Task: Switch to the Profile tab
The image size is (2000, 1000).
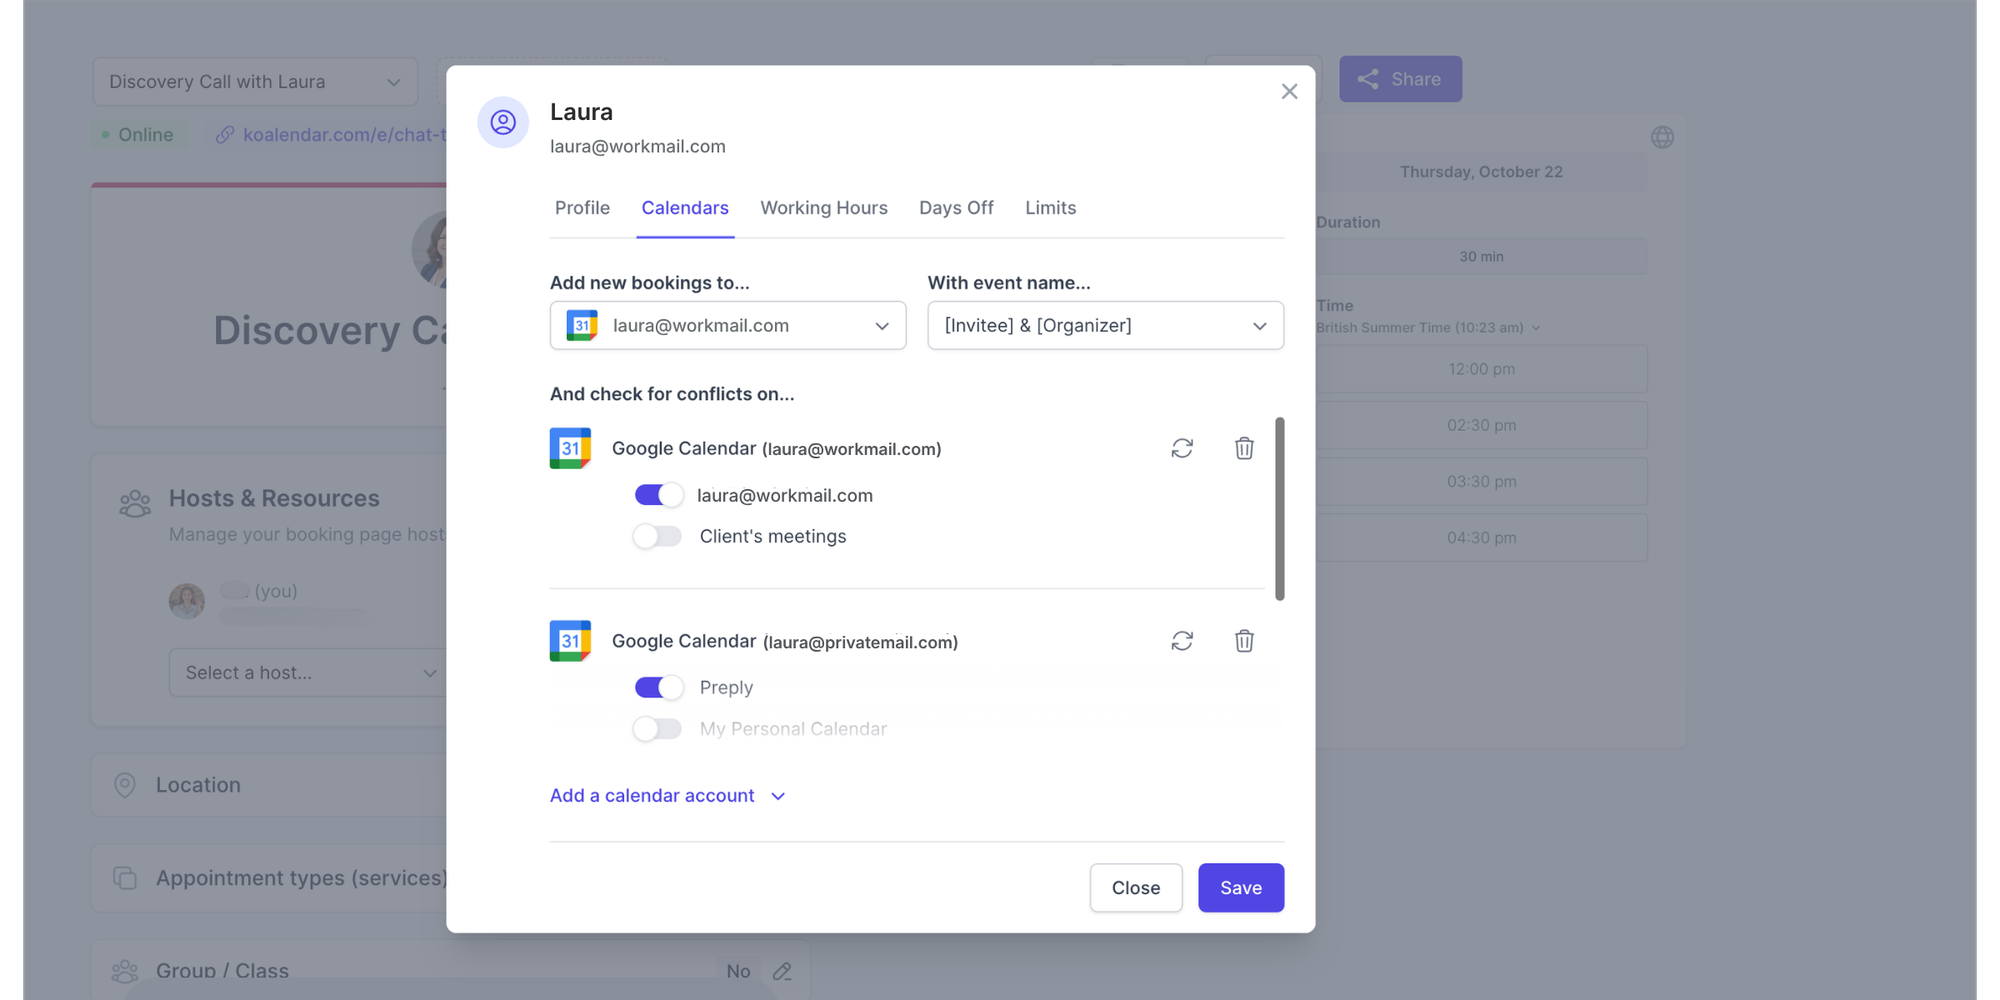Action: pos(582,208)
